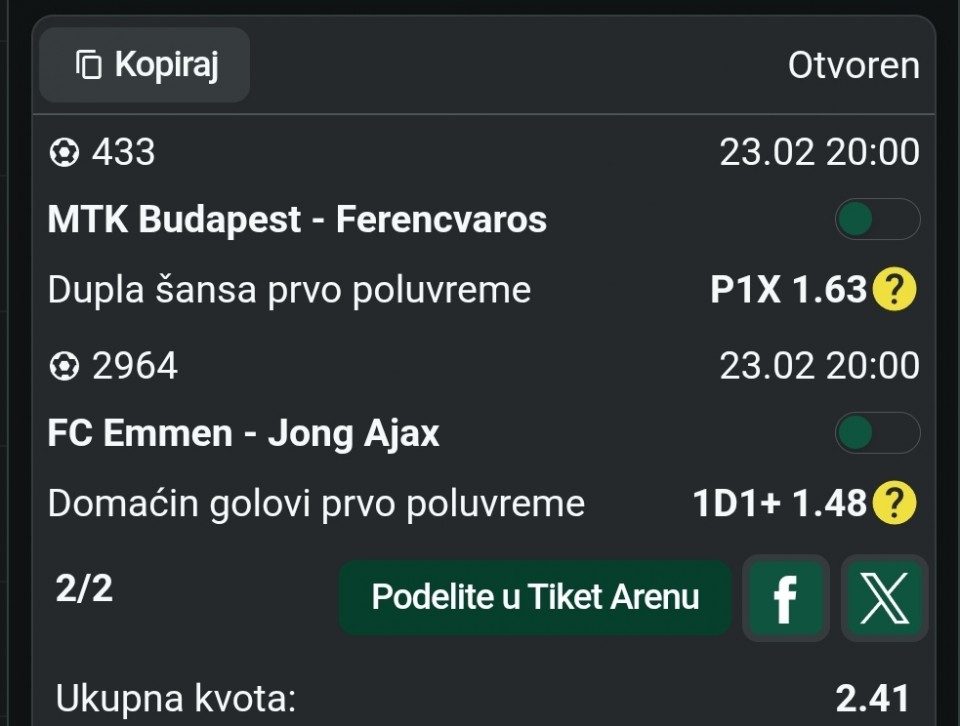
Task: Click the Dupla šansa prvo poluvreme market
Action: pyautogui.click(x=289, y=290)
